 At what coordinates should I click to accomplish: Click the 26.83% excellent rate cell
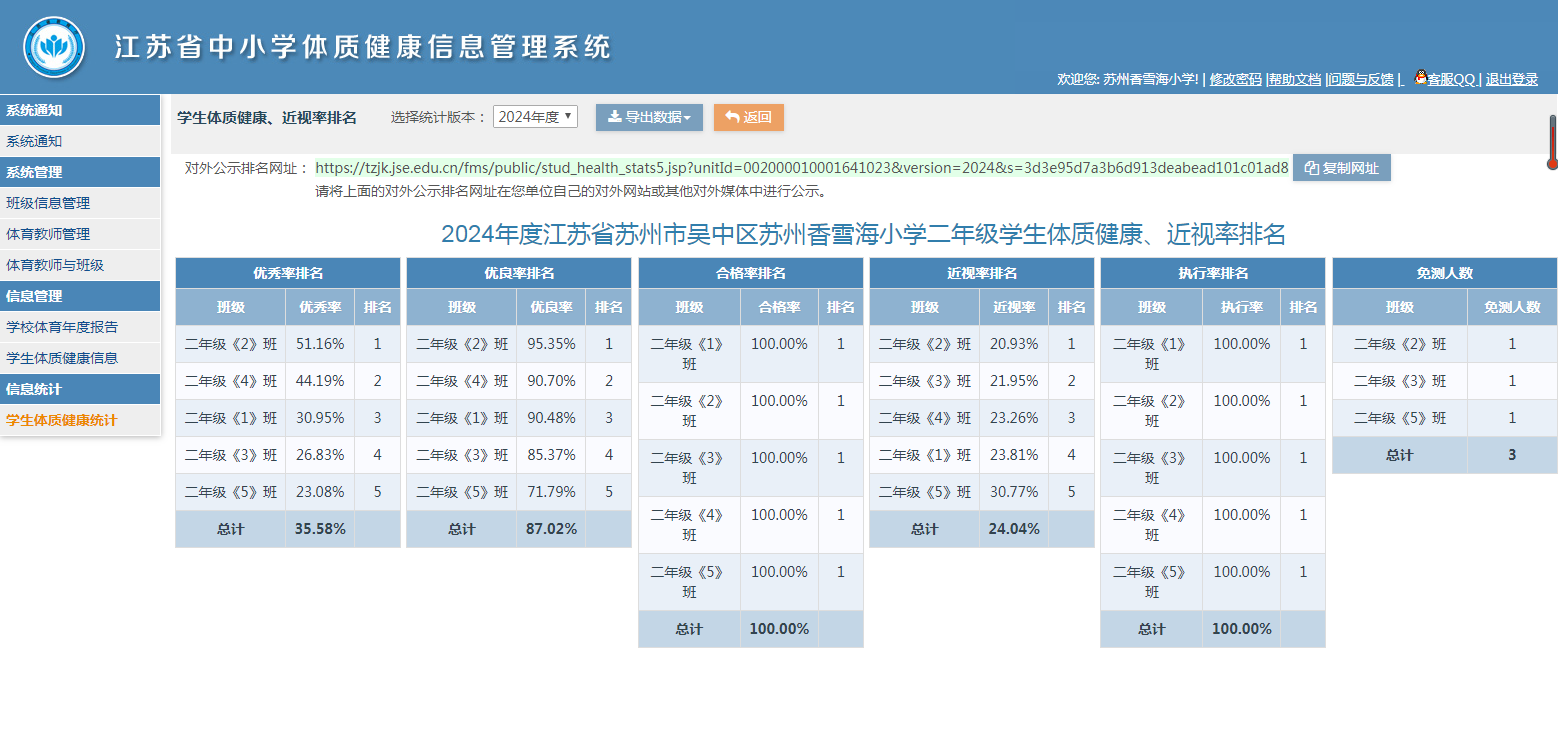click(320, 455)
